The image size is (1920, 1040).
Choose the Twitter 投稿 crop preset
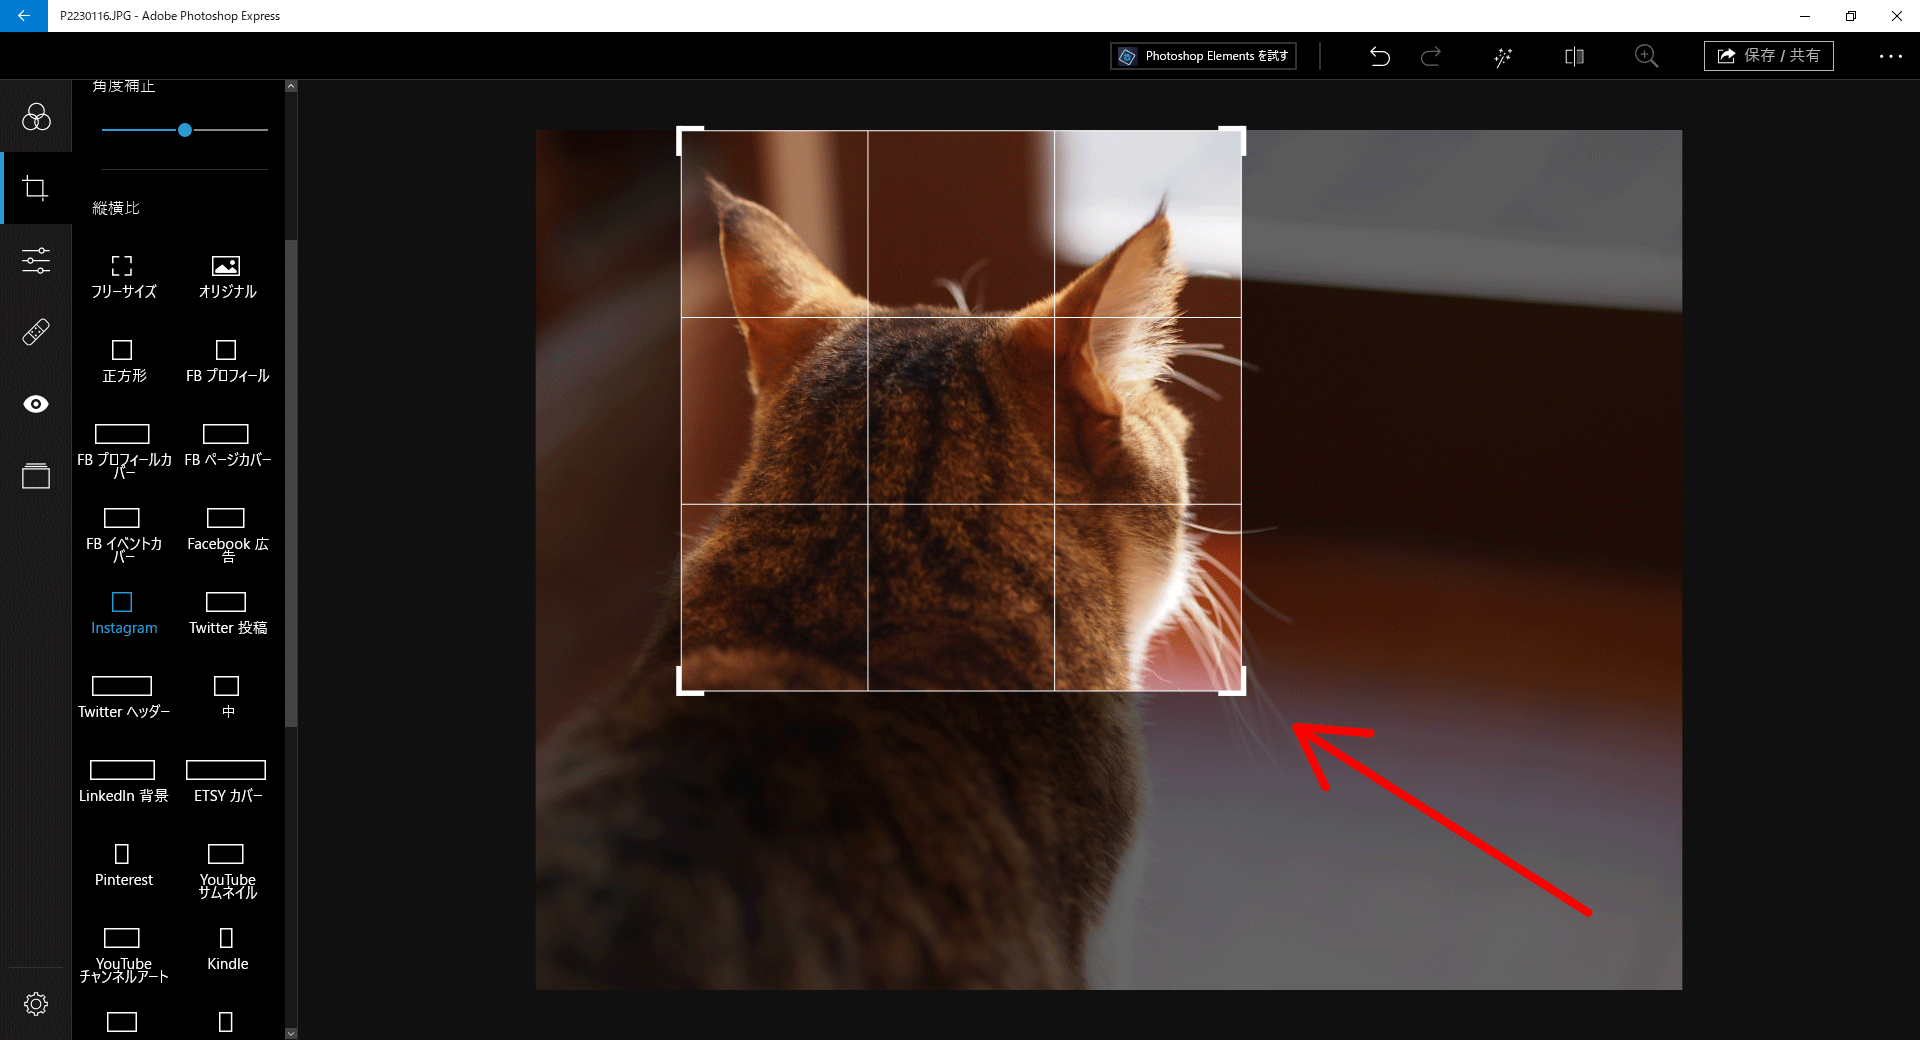227,613
